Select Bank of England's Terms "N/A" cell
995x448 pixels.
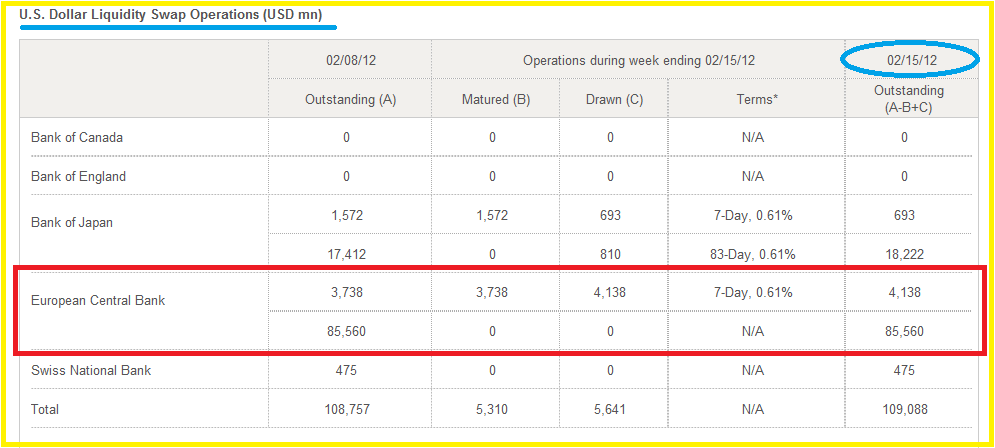tap(753, 176)
